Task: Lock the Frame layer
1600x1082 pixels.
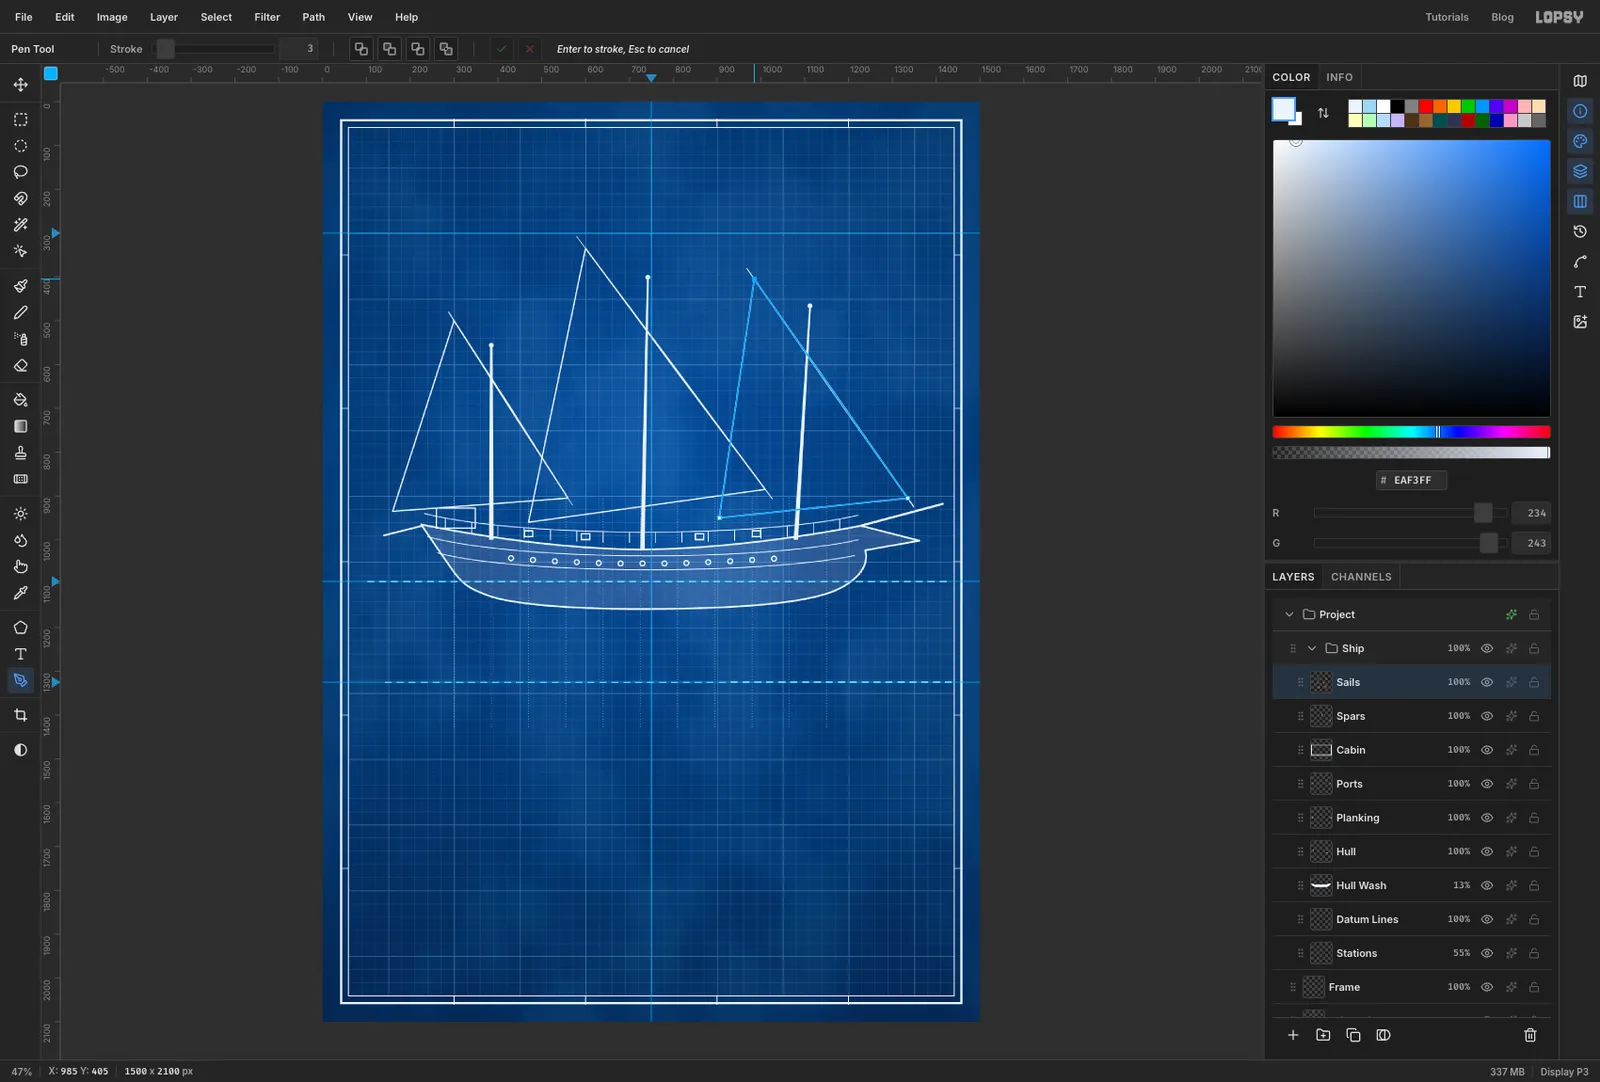Action: coord(1534,987)
